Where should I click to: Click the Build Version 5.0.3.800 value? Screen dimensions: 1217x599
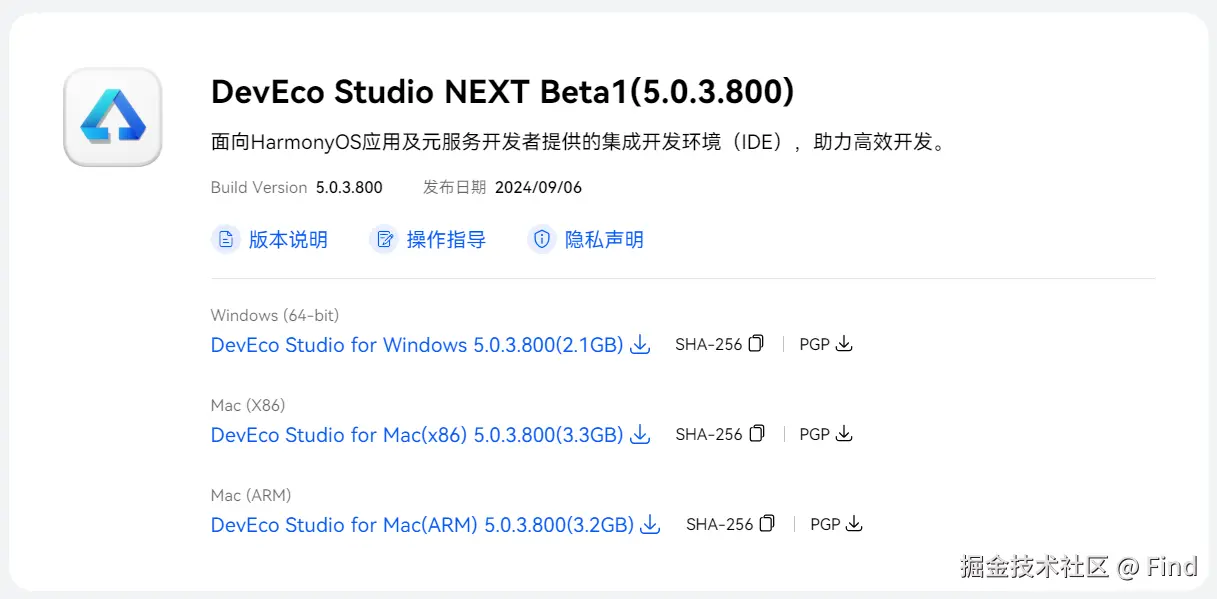point(349,187)
